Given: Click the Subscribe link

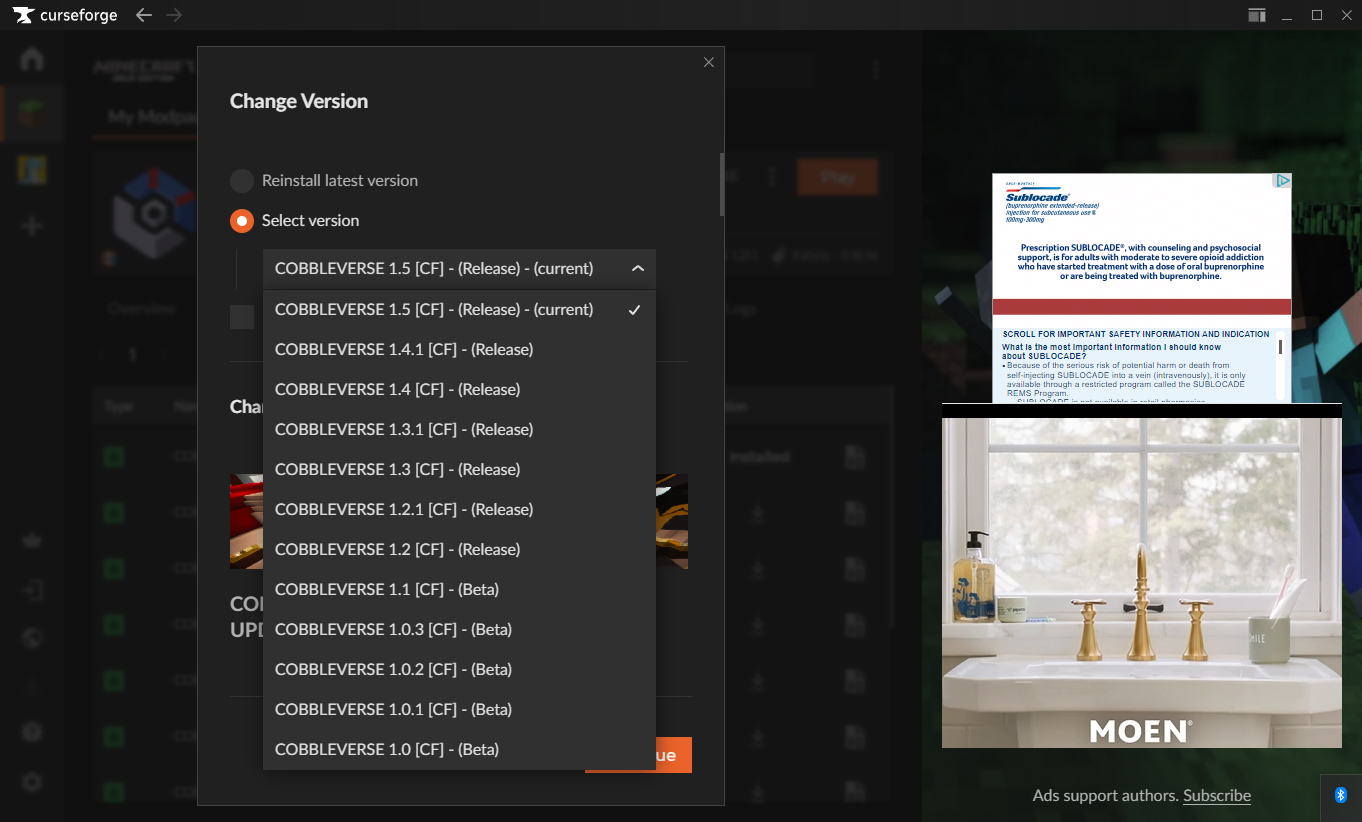Looking at the screenshot, I should 1216,796.
